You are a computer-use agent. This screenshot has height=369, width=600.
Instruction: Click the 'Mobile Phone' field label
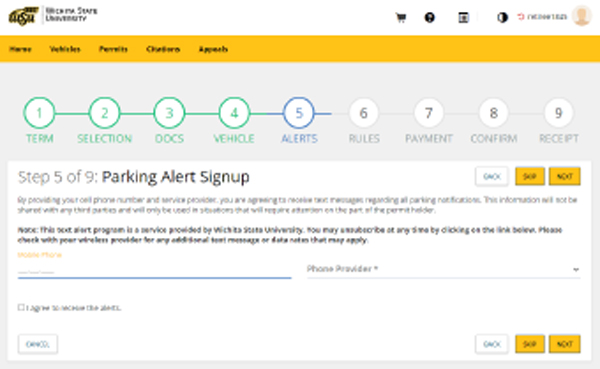click(39, 255)
